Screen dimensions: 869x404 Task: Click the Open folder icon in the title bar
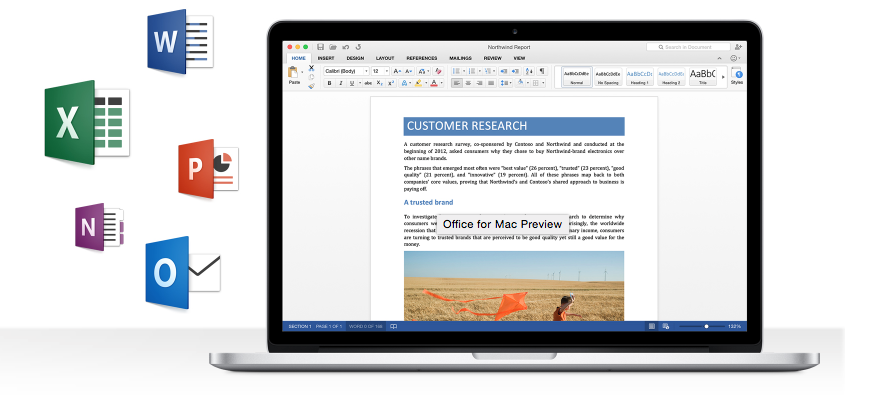pos(333,47)
